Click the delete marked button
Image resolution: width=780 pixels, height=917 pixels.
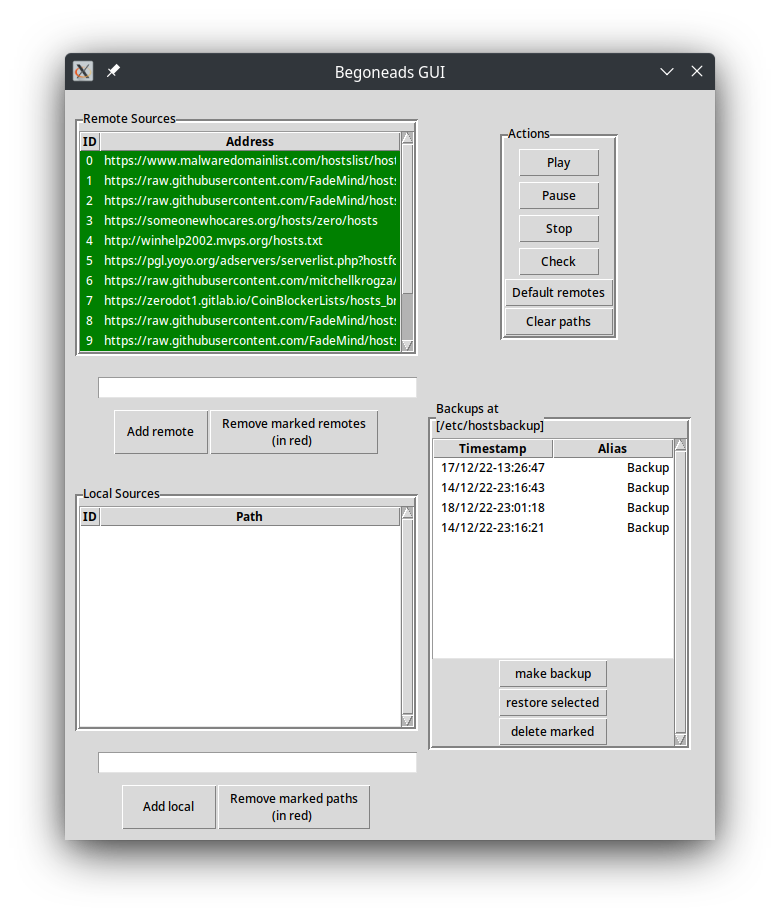click(553, 732)
